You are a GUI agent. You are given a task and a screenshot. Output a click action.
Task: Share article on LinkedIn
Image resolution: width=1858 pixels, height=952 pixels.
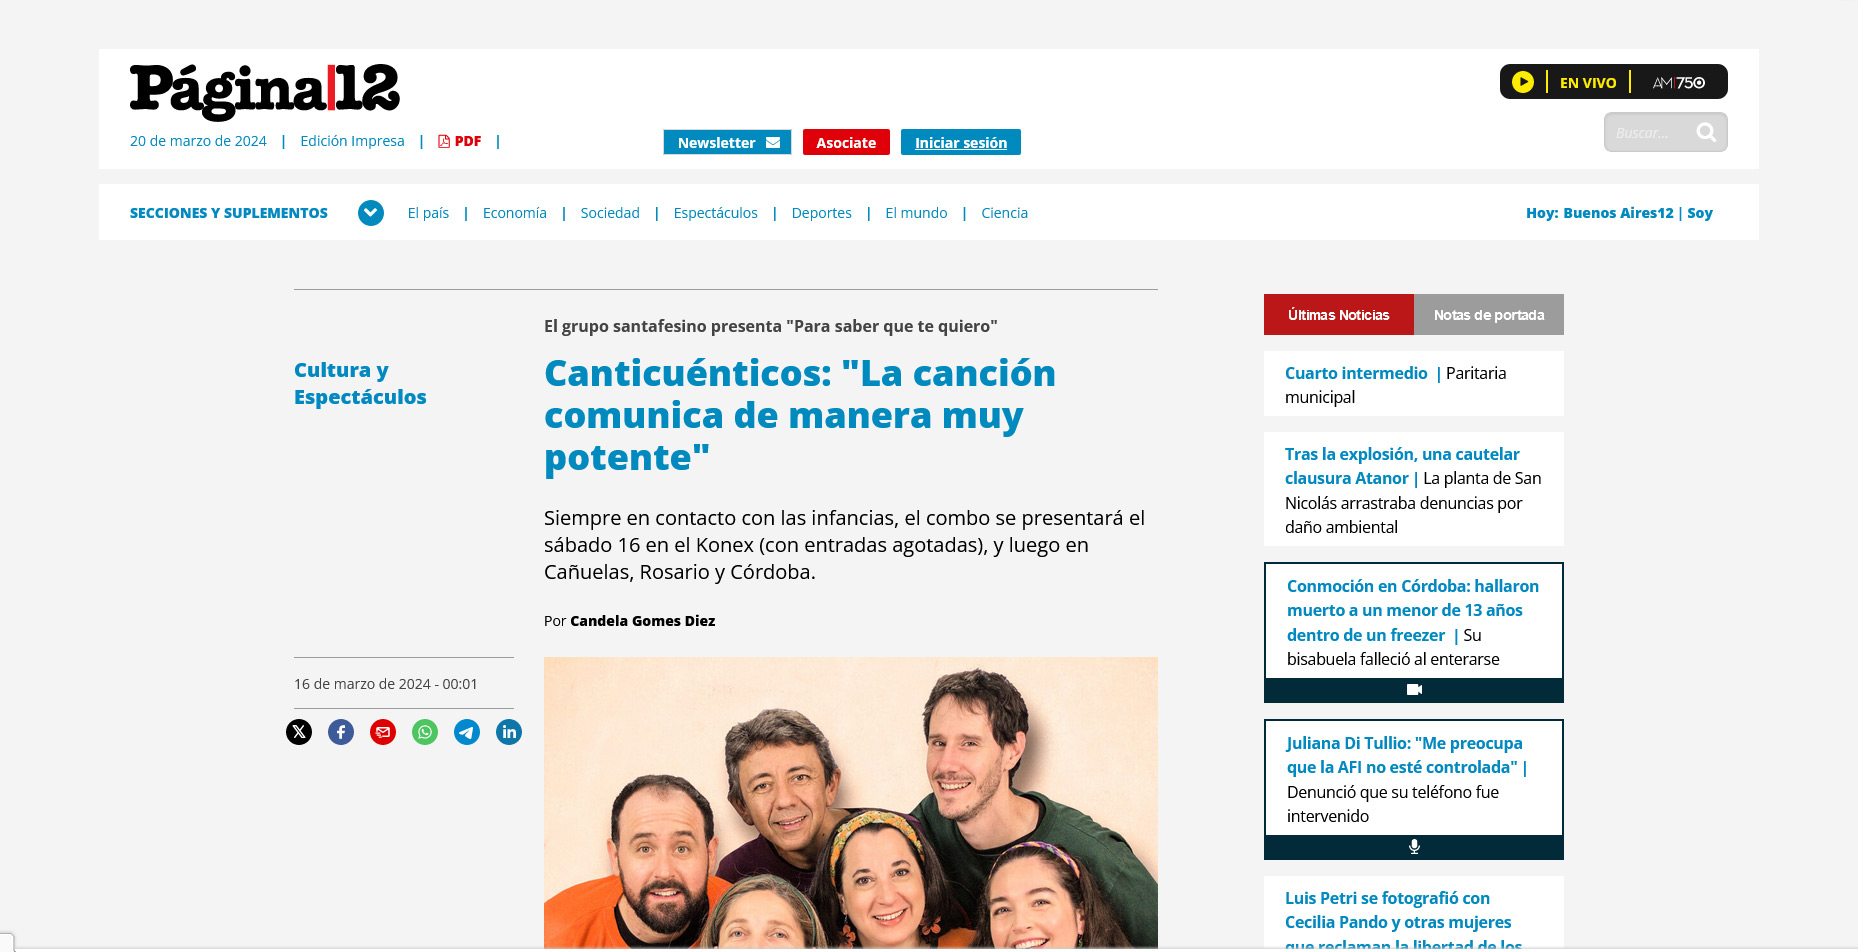point(509,732)
